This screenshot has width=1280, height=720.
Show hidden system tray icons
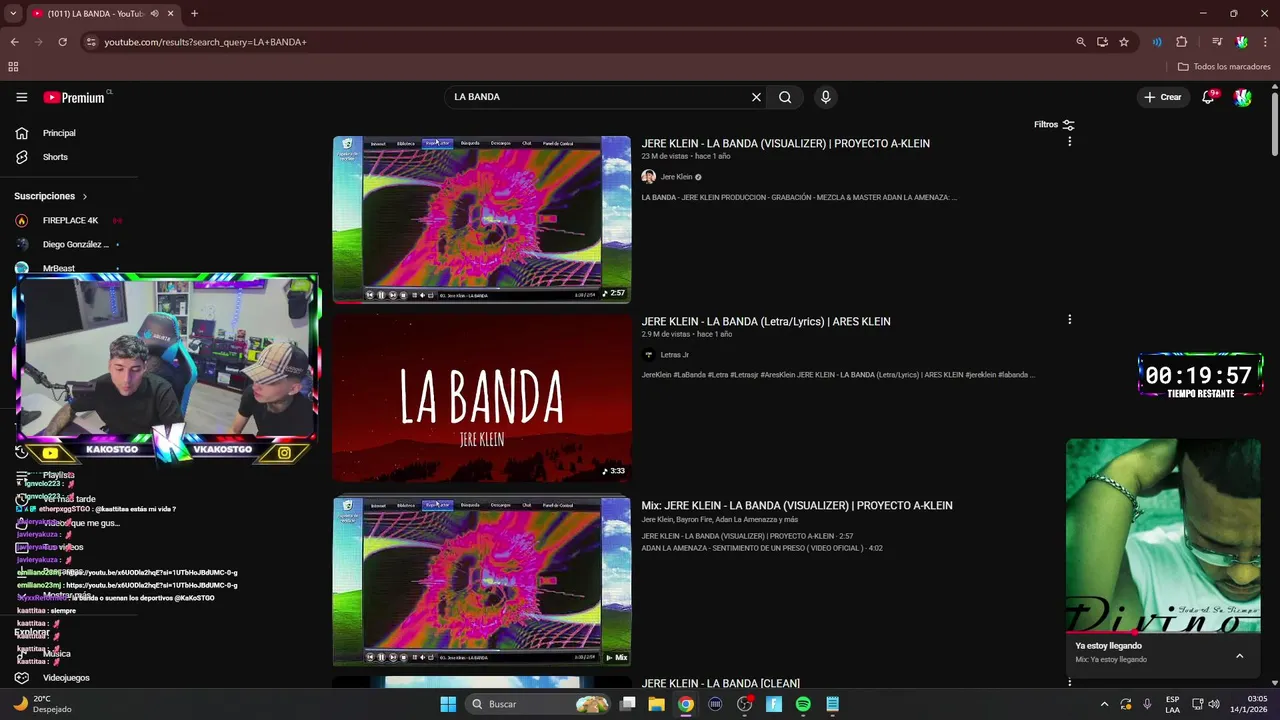tap(1104, 704)
